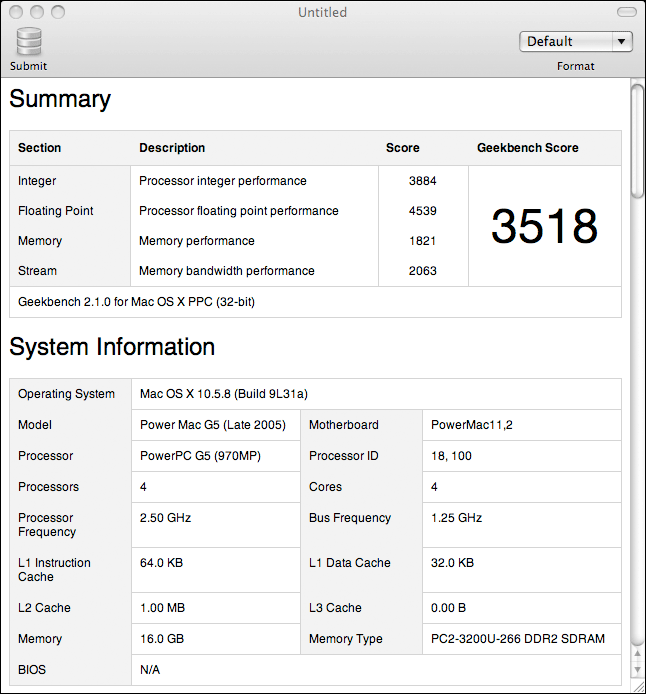Click the Memory Type value PC2-3200U
This screenshot has height=694, width=646.
tap(517, 639)
